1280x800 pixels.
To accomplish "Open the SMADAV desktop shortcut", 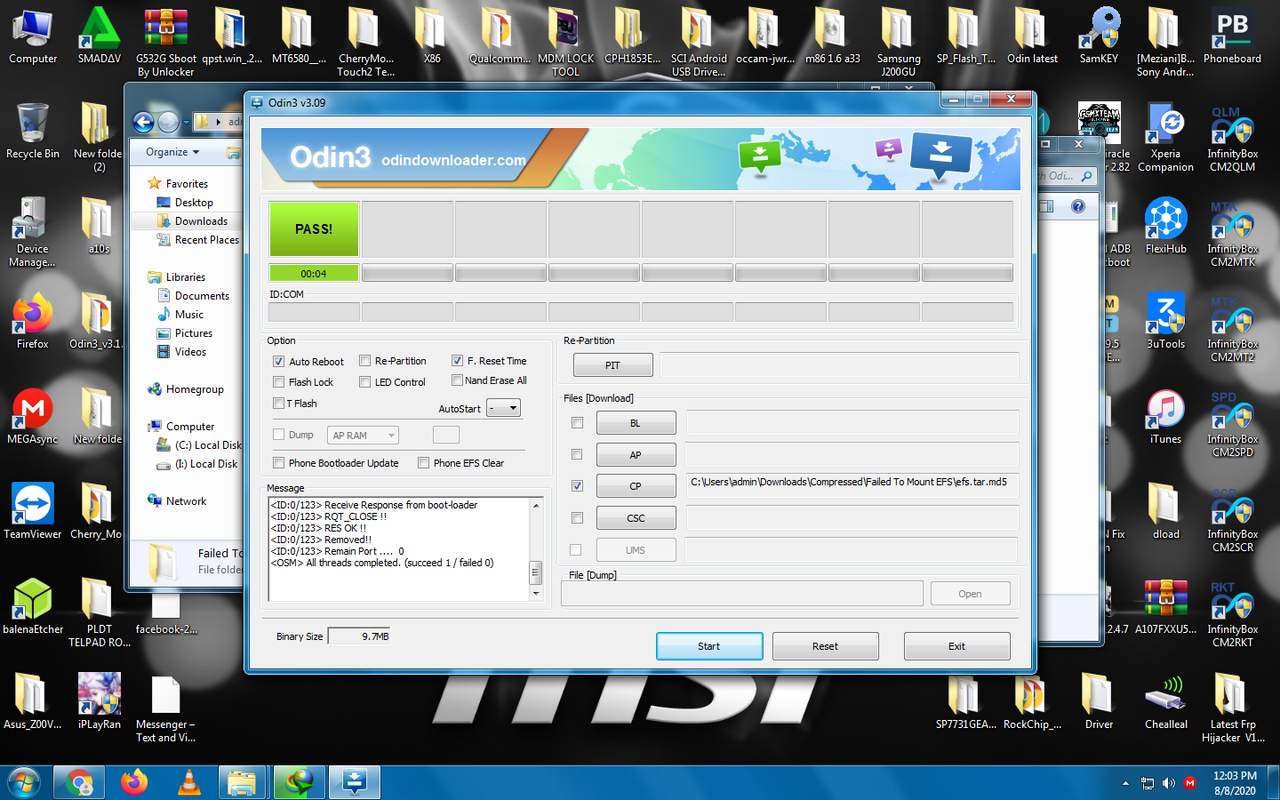I will click(100, 38).
